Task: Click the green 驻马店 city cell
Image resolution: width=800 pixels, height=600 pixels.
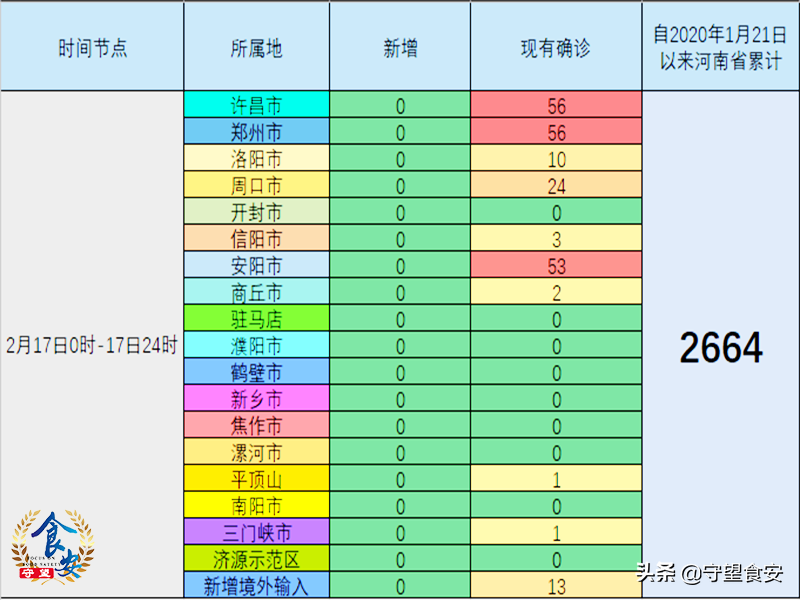Action: coord(256,319)
